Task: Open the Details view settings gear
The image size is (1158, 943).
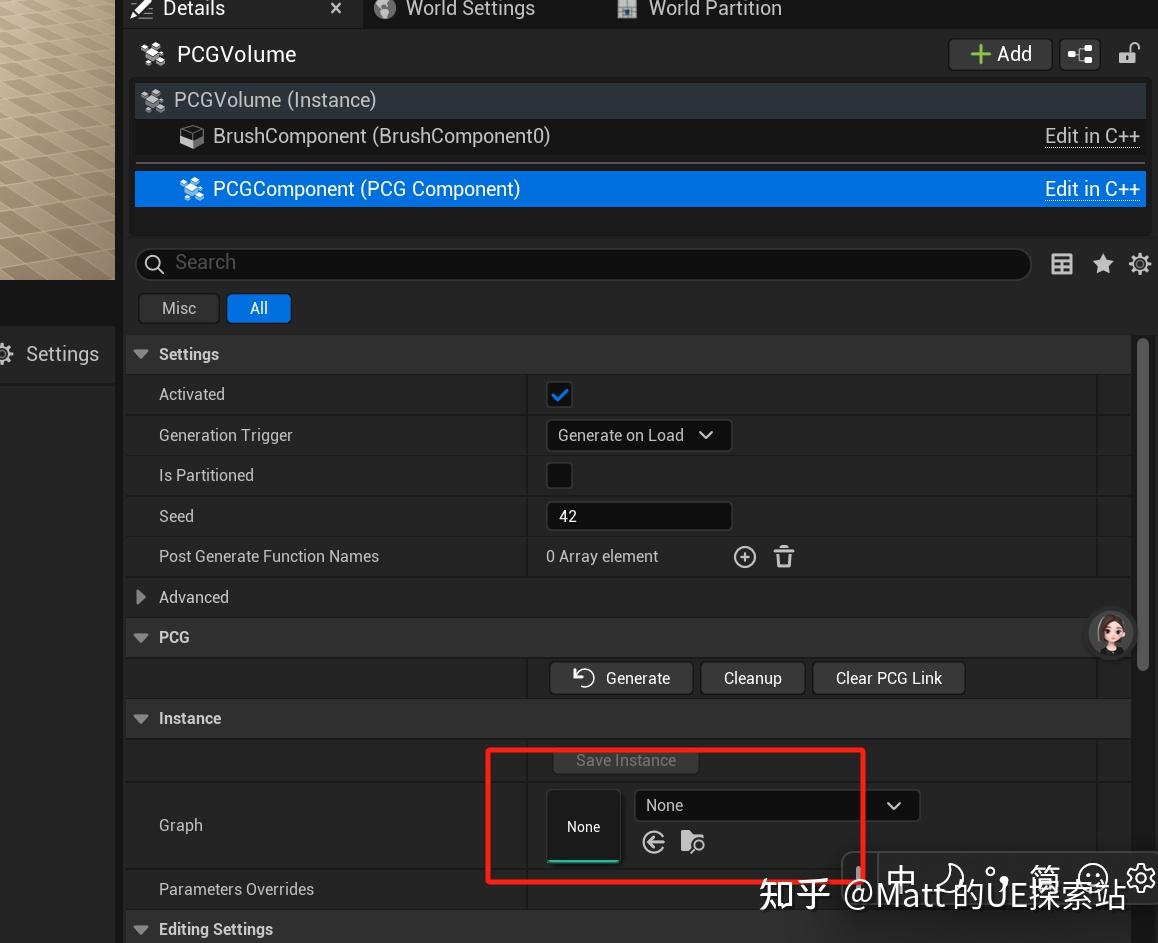Action: (1140, 263)
